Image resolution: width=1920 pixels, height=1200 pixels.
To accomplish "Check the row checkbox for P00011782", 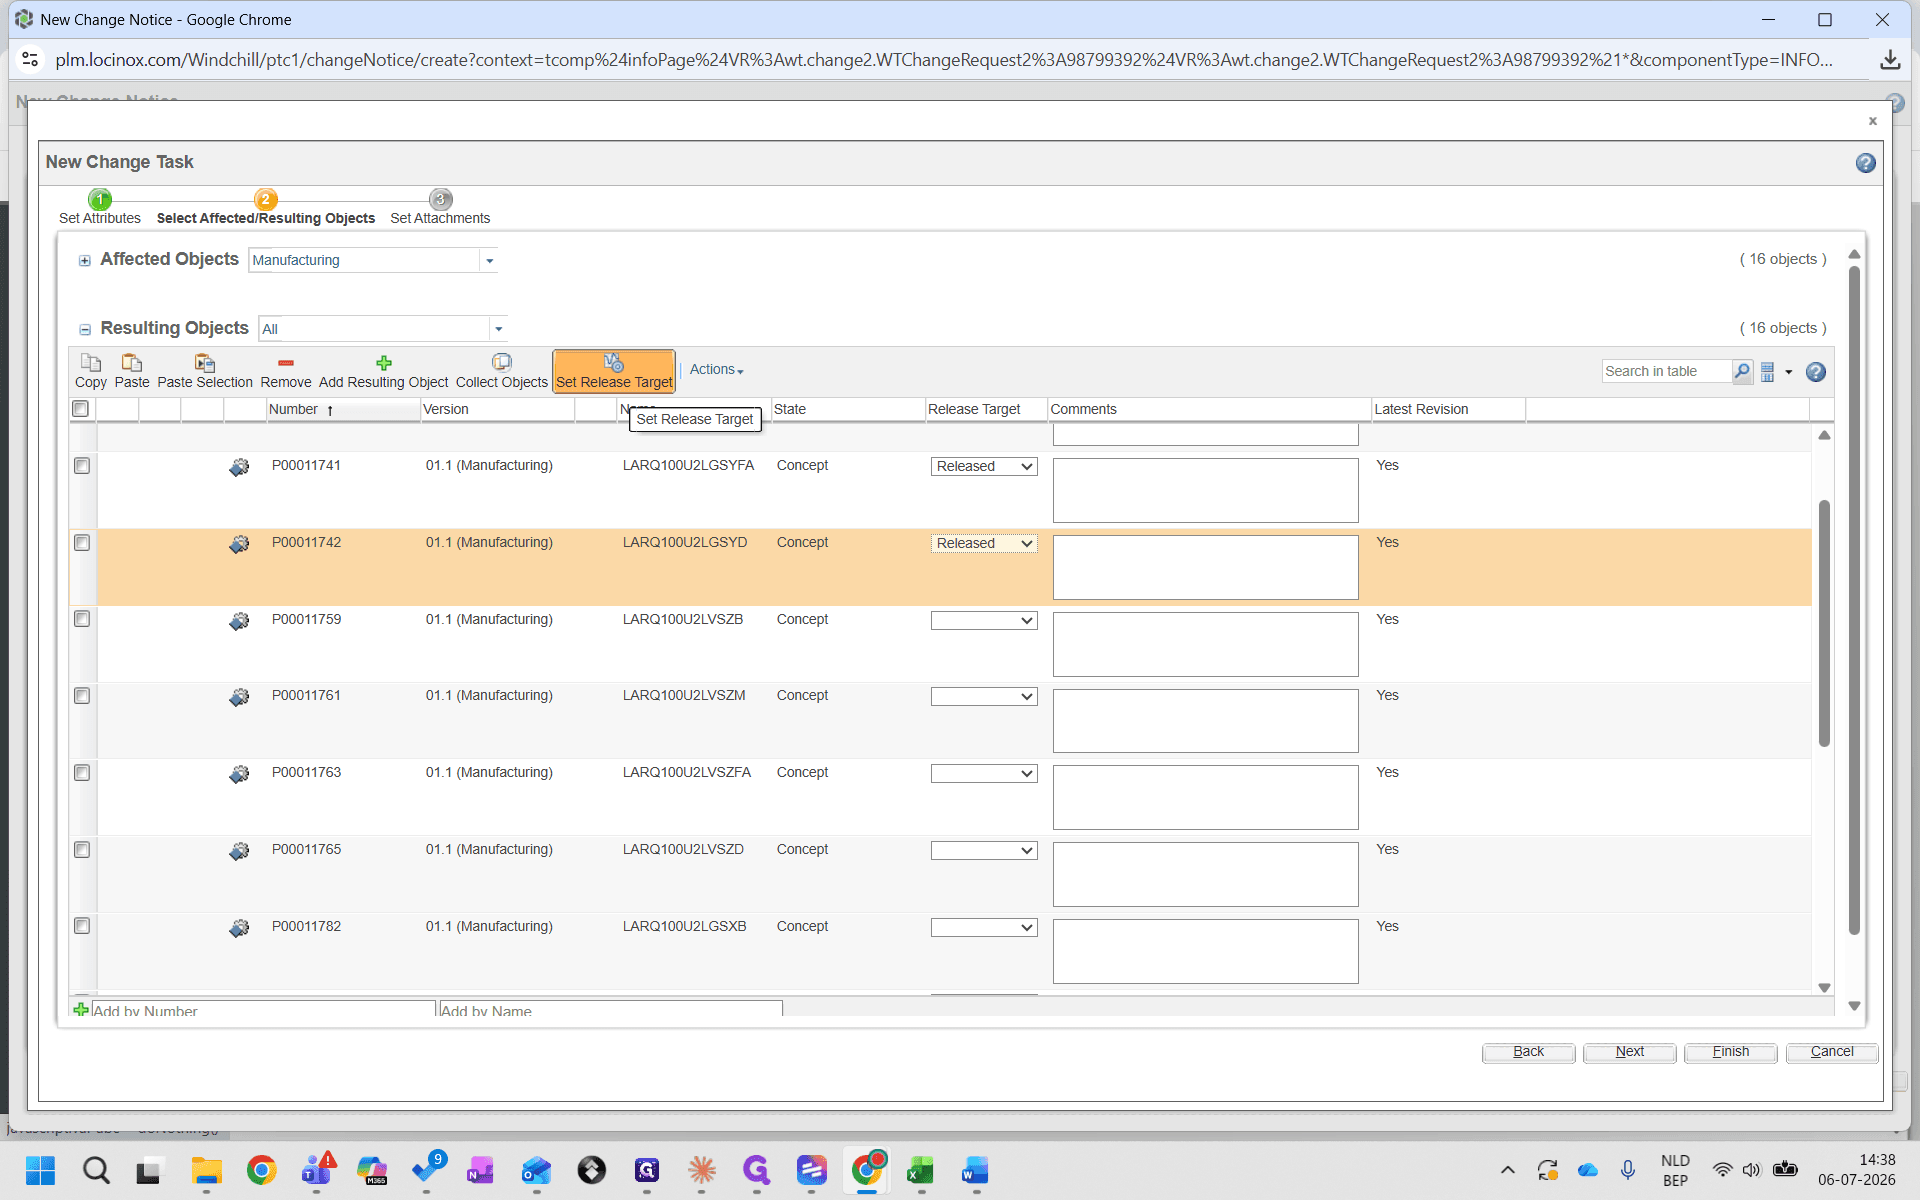I will [82, 926].
